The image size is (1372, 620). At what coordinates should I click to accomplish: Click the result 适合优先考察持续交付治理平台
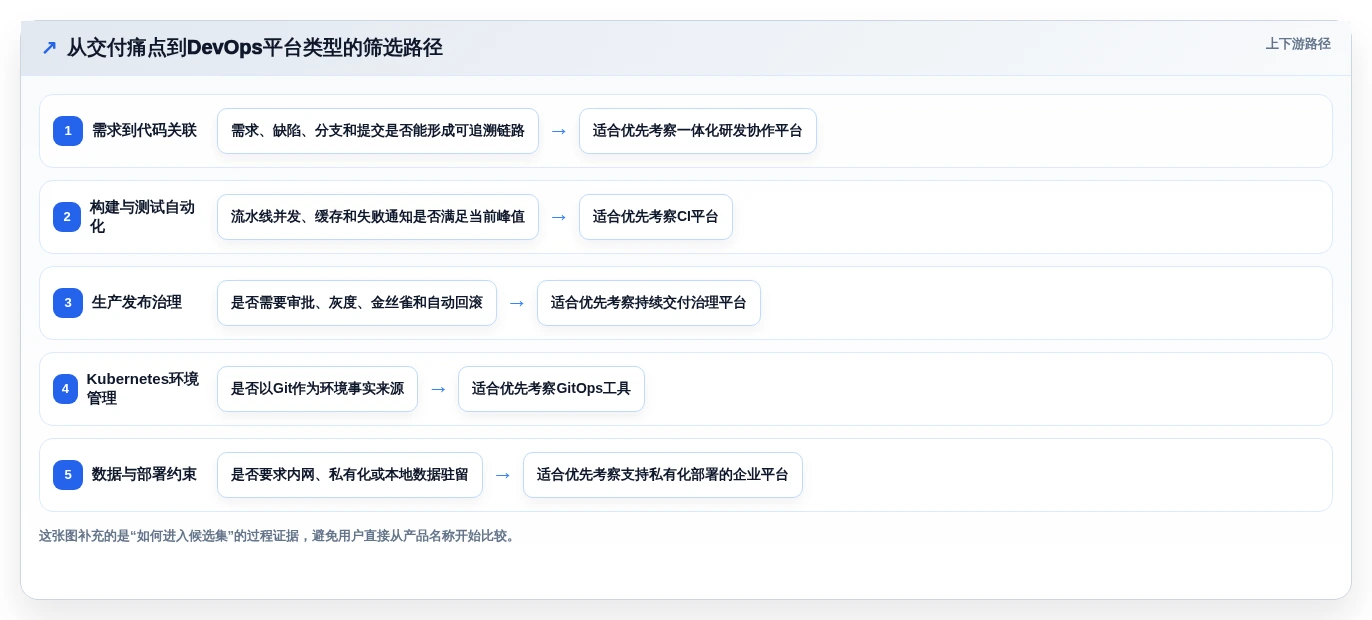pyautogui.click(x=649, y=303)
